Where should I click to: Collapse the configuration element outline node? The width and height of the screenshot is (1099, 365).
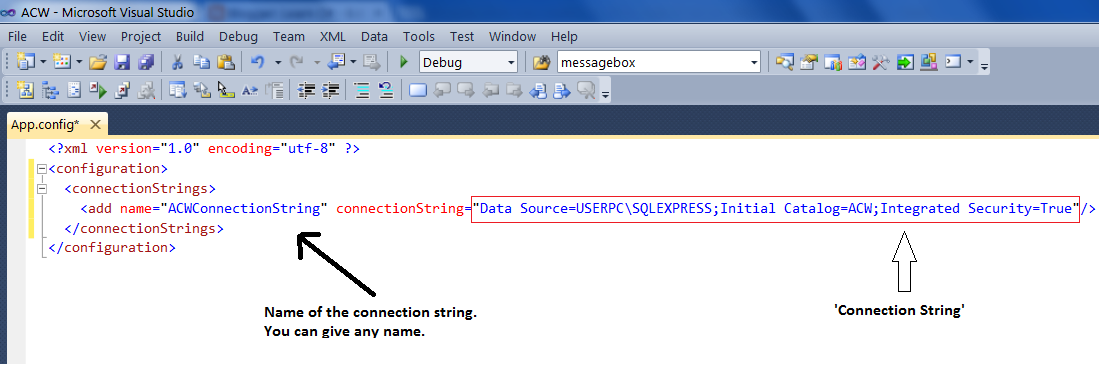pos(41,169)
